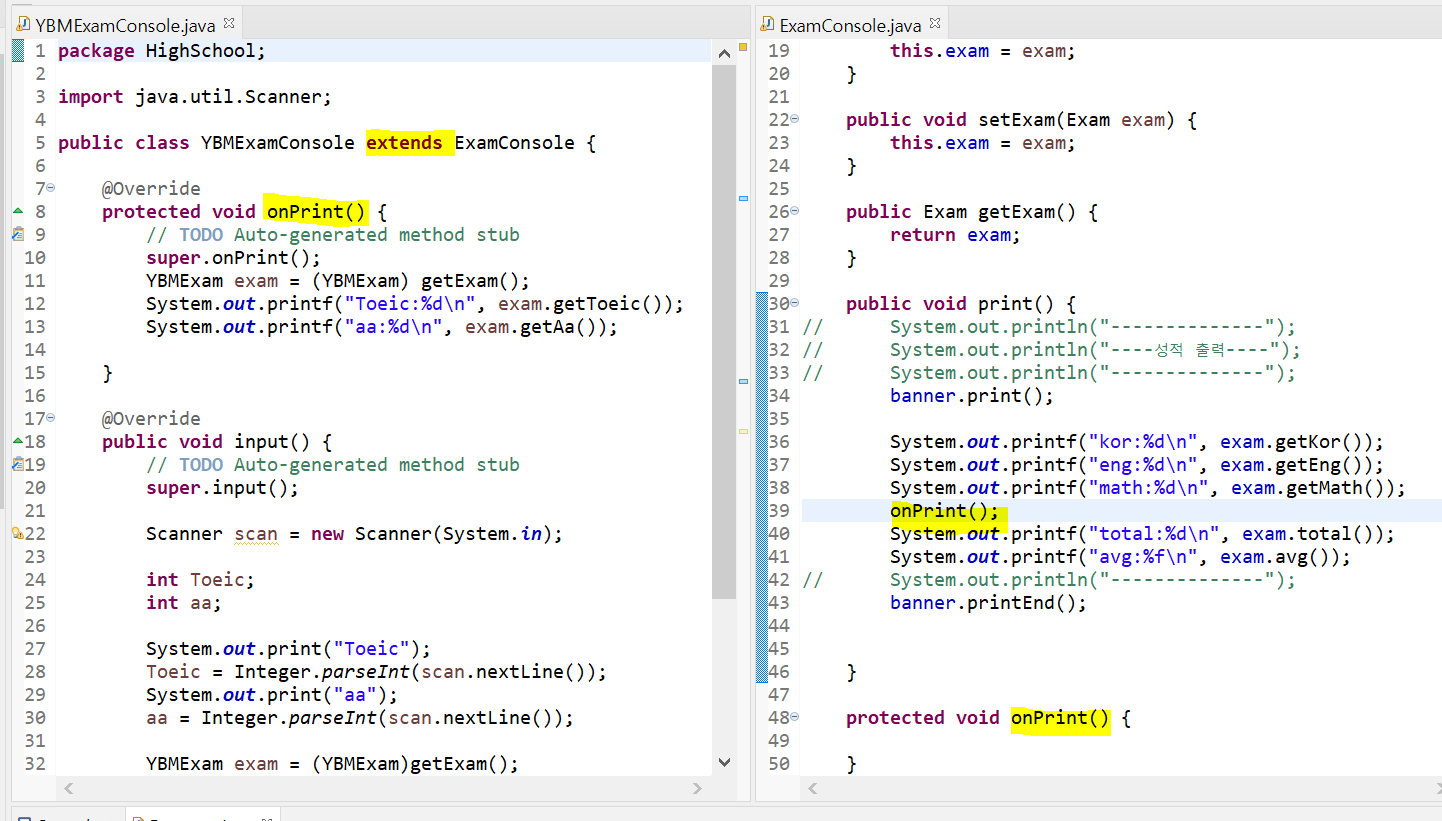This screenshot has width=1442, height=821.
Task: Click the left editor horizontal scrollbar right arrow
Action: click(698, 788)
